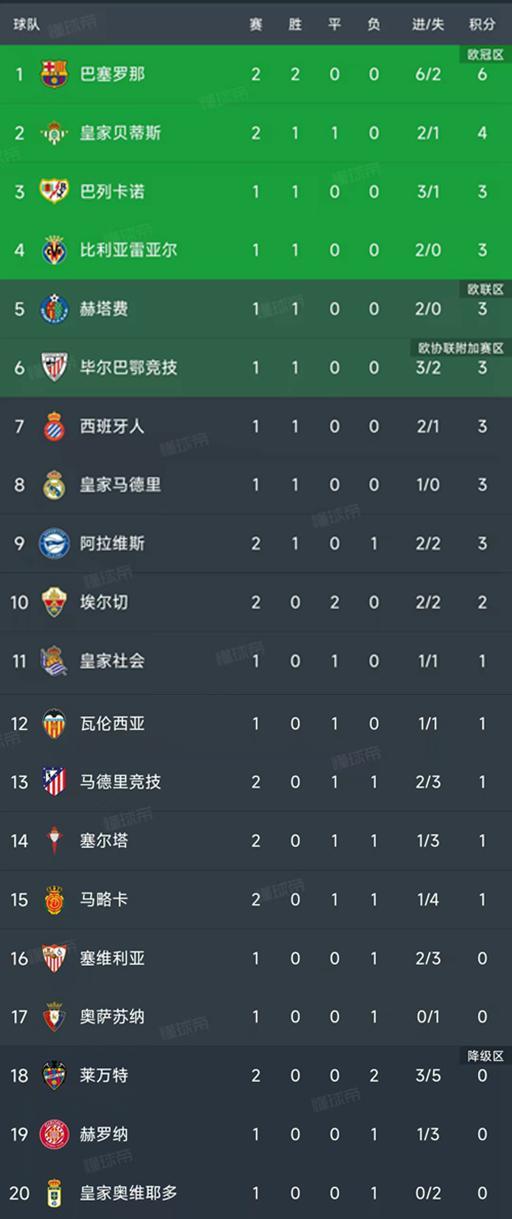This screenshot has width=512, height=1219.
Task: Click the 皇家奥维耶多 last-place row
Action: tap(256, 1193)
